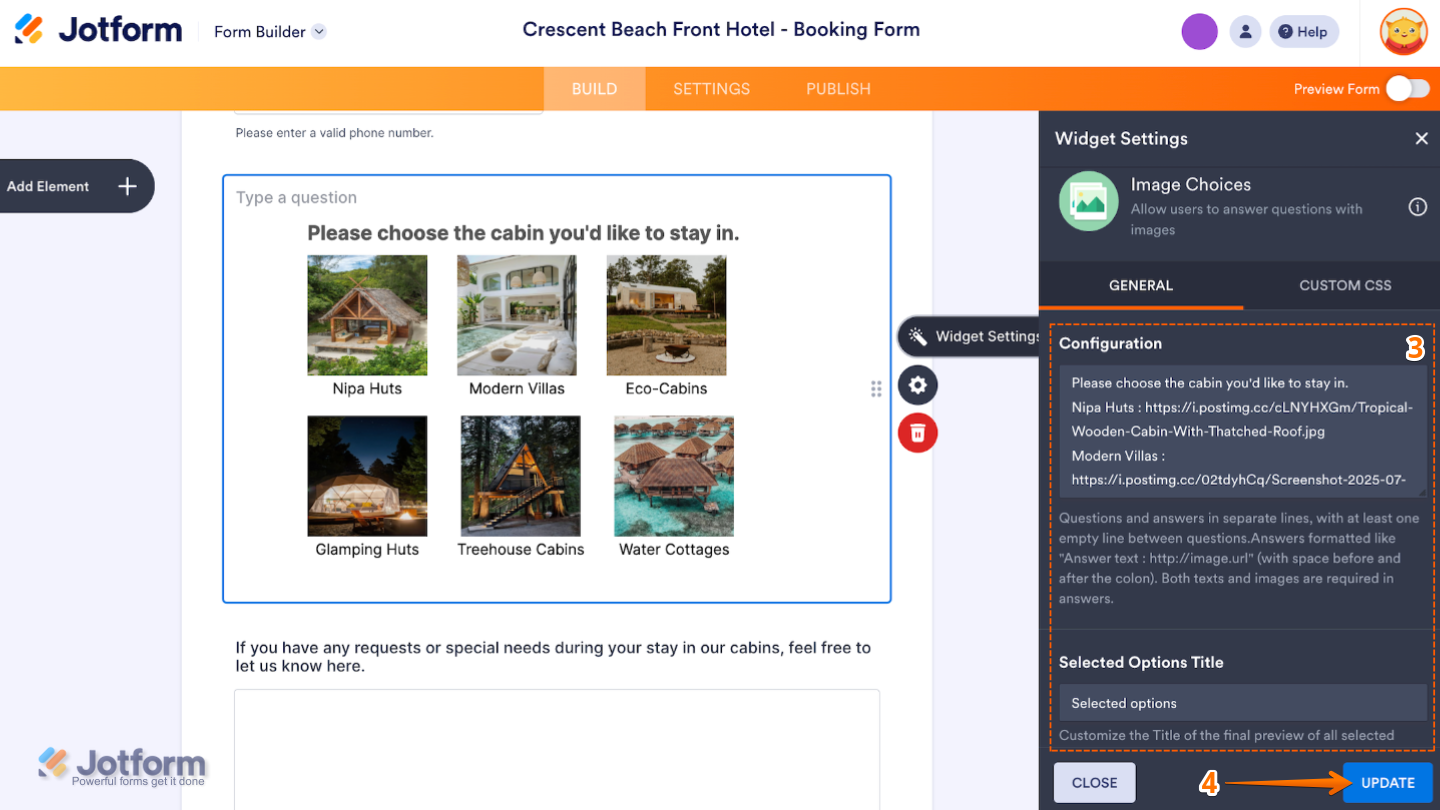Switch to the CUSTOM CSS tab
Screen dimensions: 1440x810
(1344, 285)
